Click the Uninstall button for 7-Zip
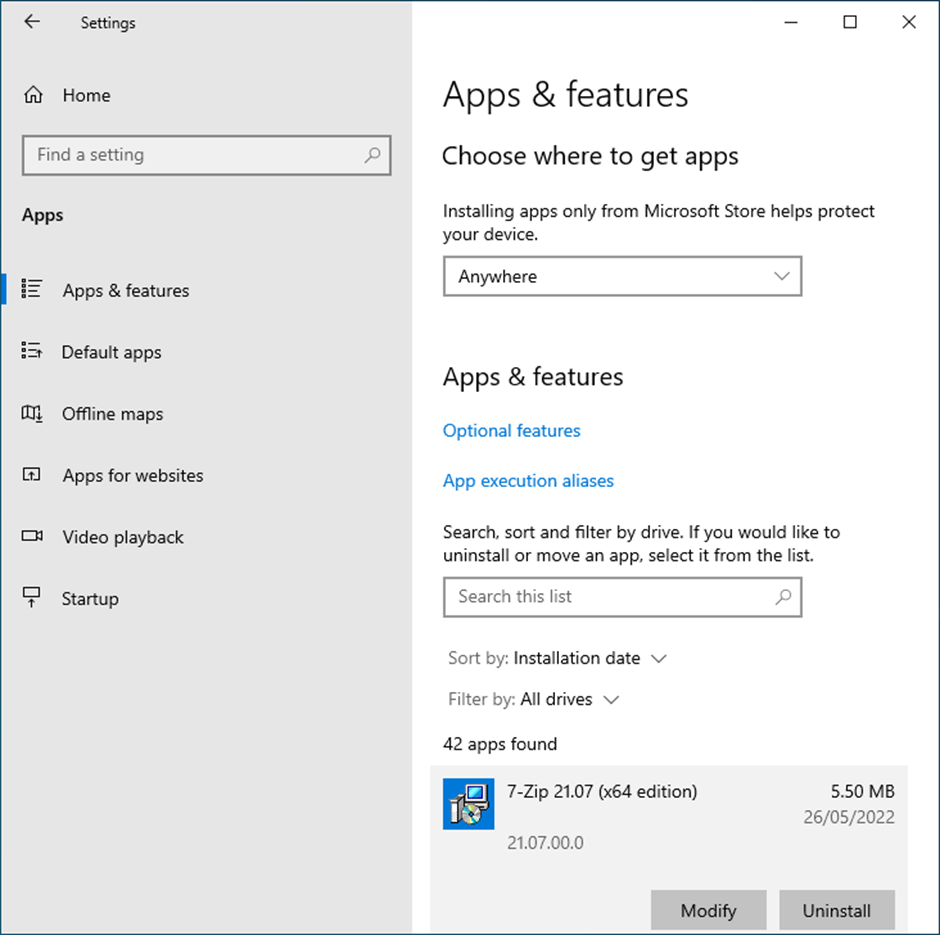Image resolution: width=940 pixels, height=935 pixels. point(837,910)
